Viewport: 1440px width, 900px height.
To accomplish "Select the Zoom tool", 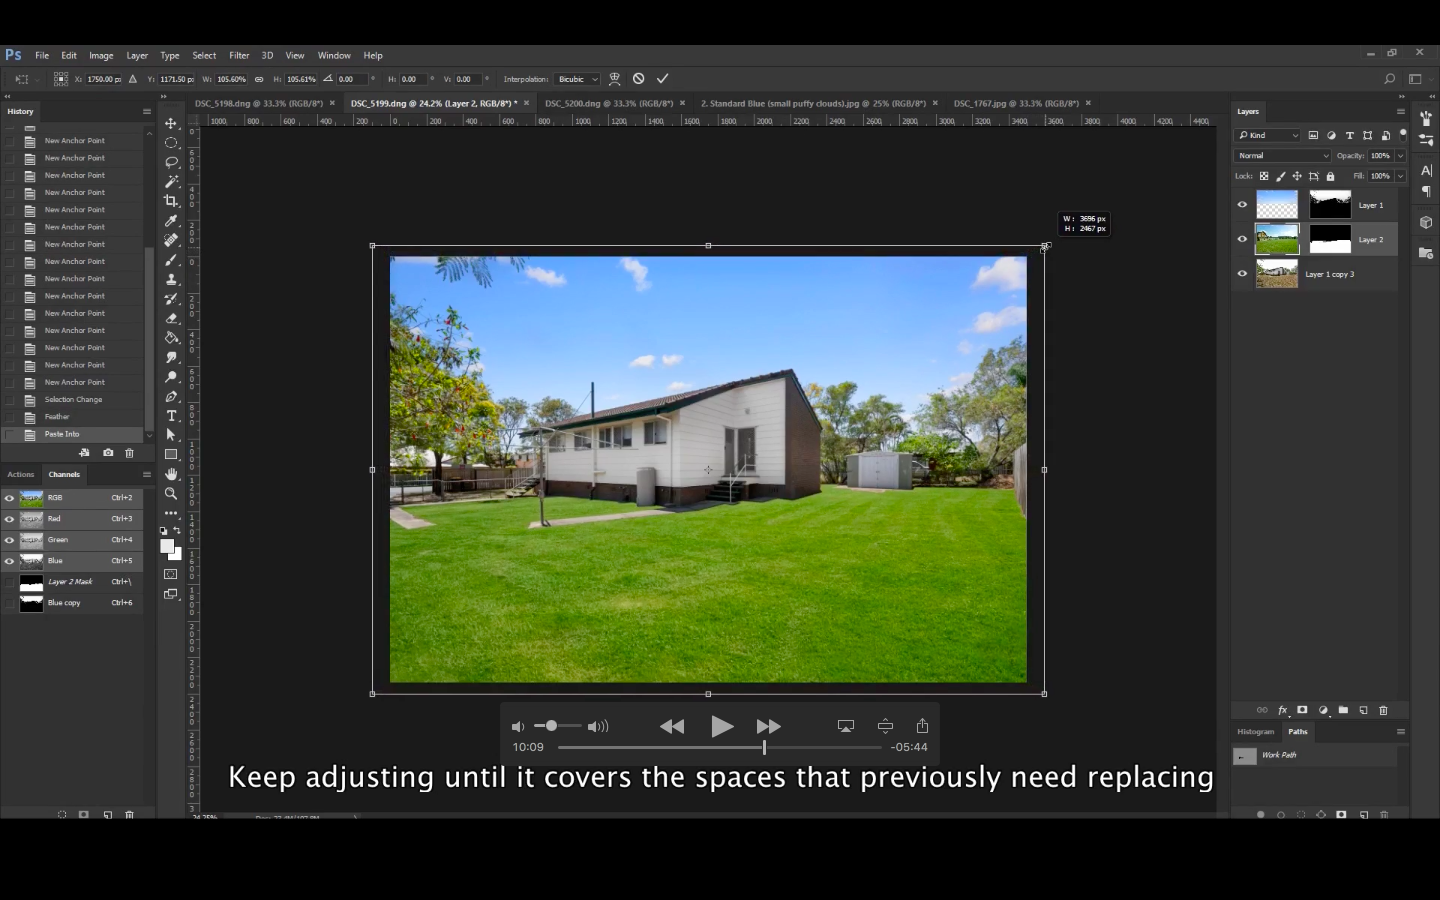I will (171, 494).
